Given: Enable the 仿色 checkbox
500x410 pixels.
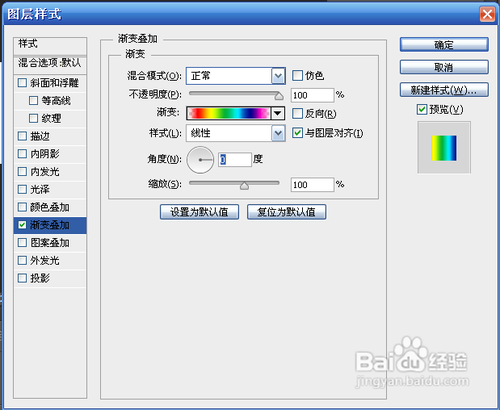Looking at the screenshot, I should point(297,76).
